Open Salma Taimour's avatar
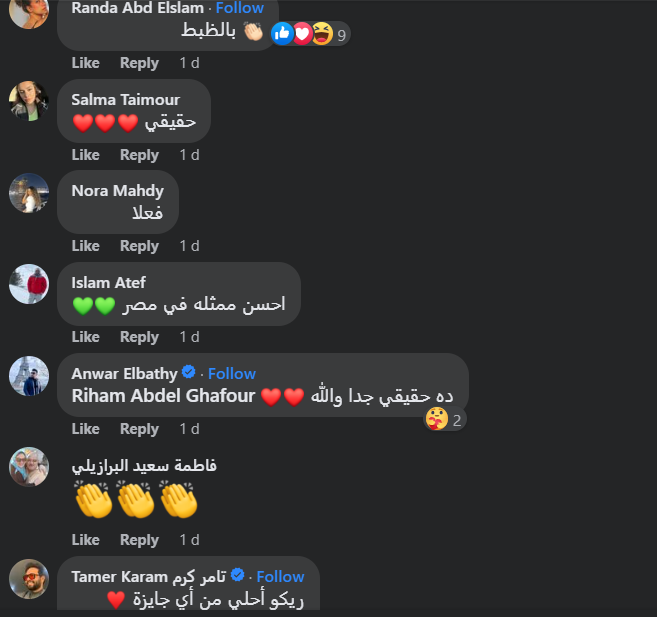Screen dimensions: 657x617 (29, 101)
